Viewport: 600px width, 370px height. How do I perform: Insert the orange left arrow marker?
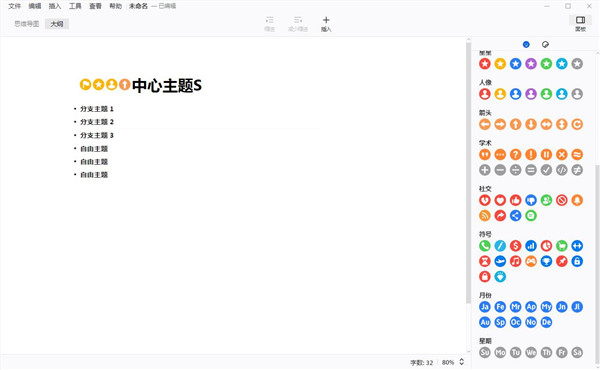[x=485, y=124]
